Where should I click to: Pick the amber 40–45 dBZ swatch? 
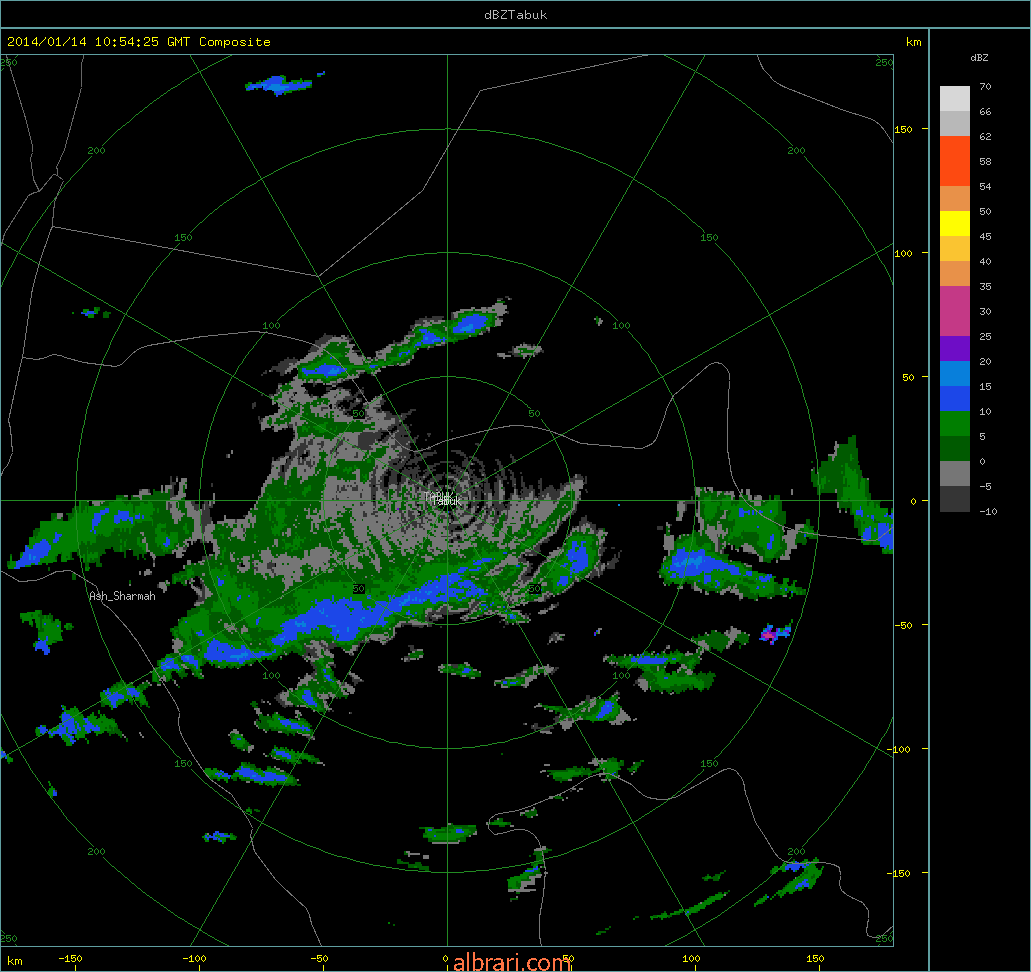tap(955, 249)
